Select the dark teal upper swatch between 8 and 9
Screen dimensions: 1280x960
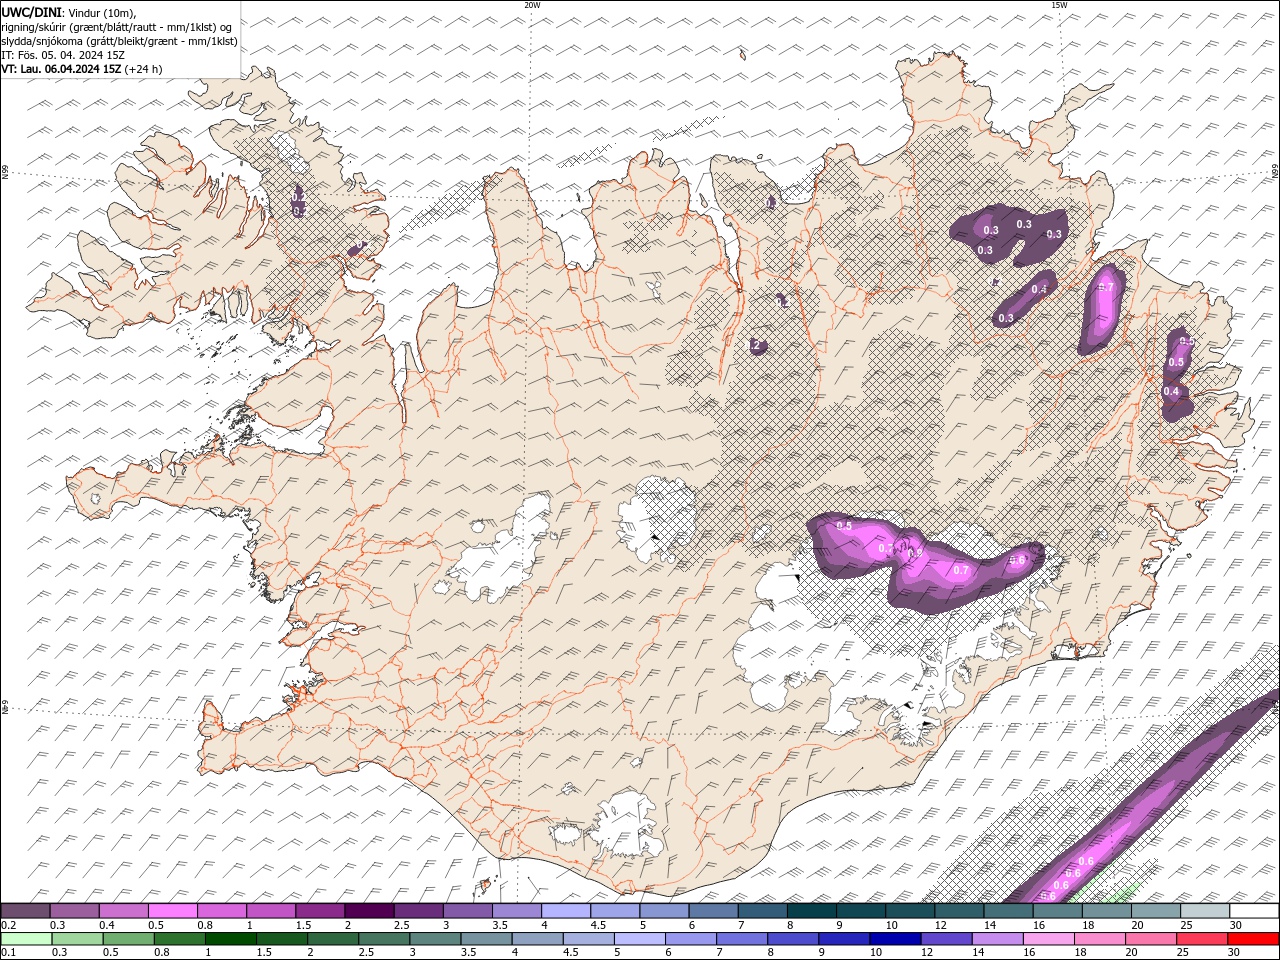(x=811, y=911)
